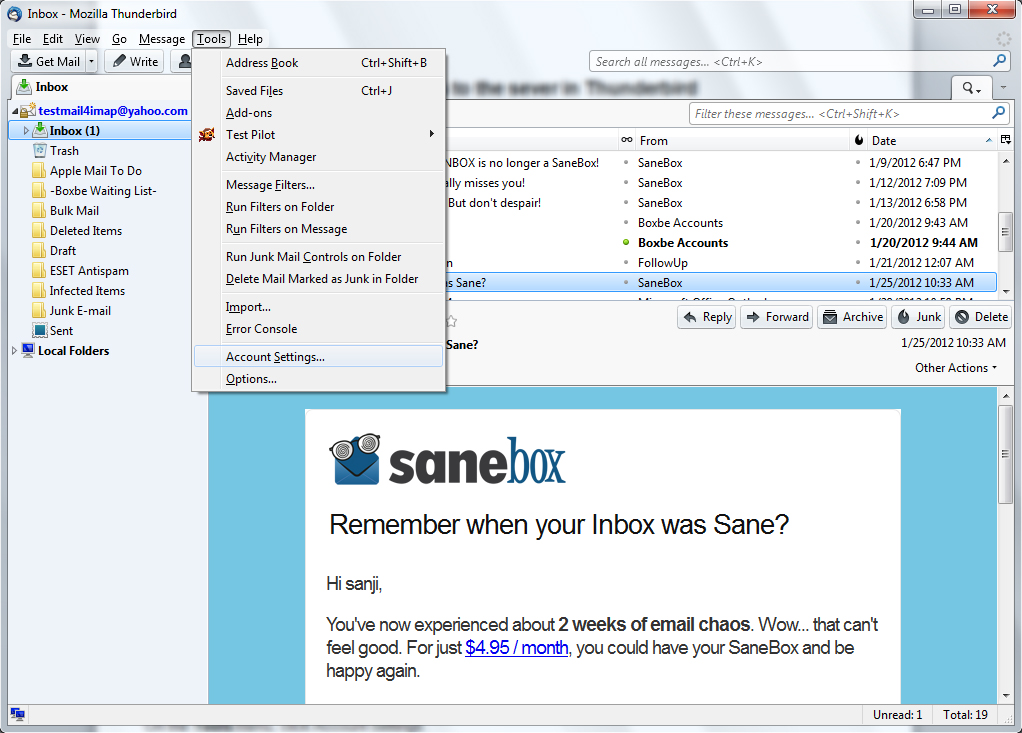Open Error Console
The image size is (1022, 733).
tap(319, 328)
